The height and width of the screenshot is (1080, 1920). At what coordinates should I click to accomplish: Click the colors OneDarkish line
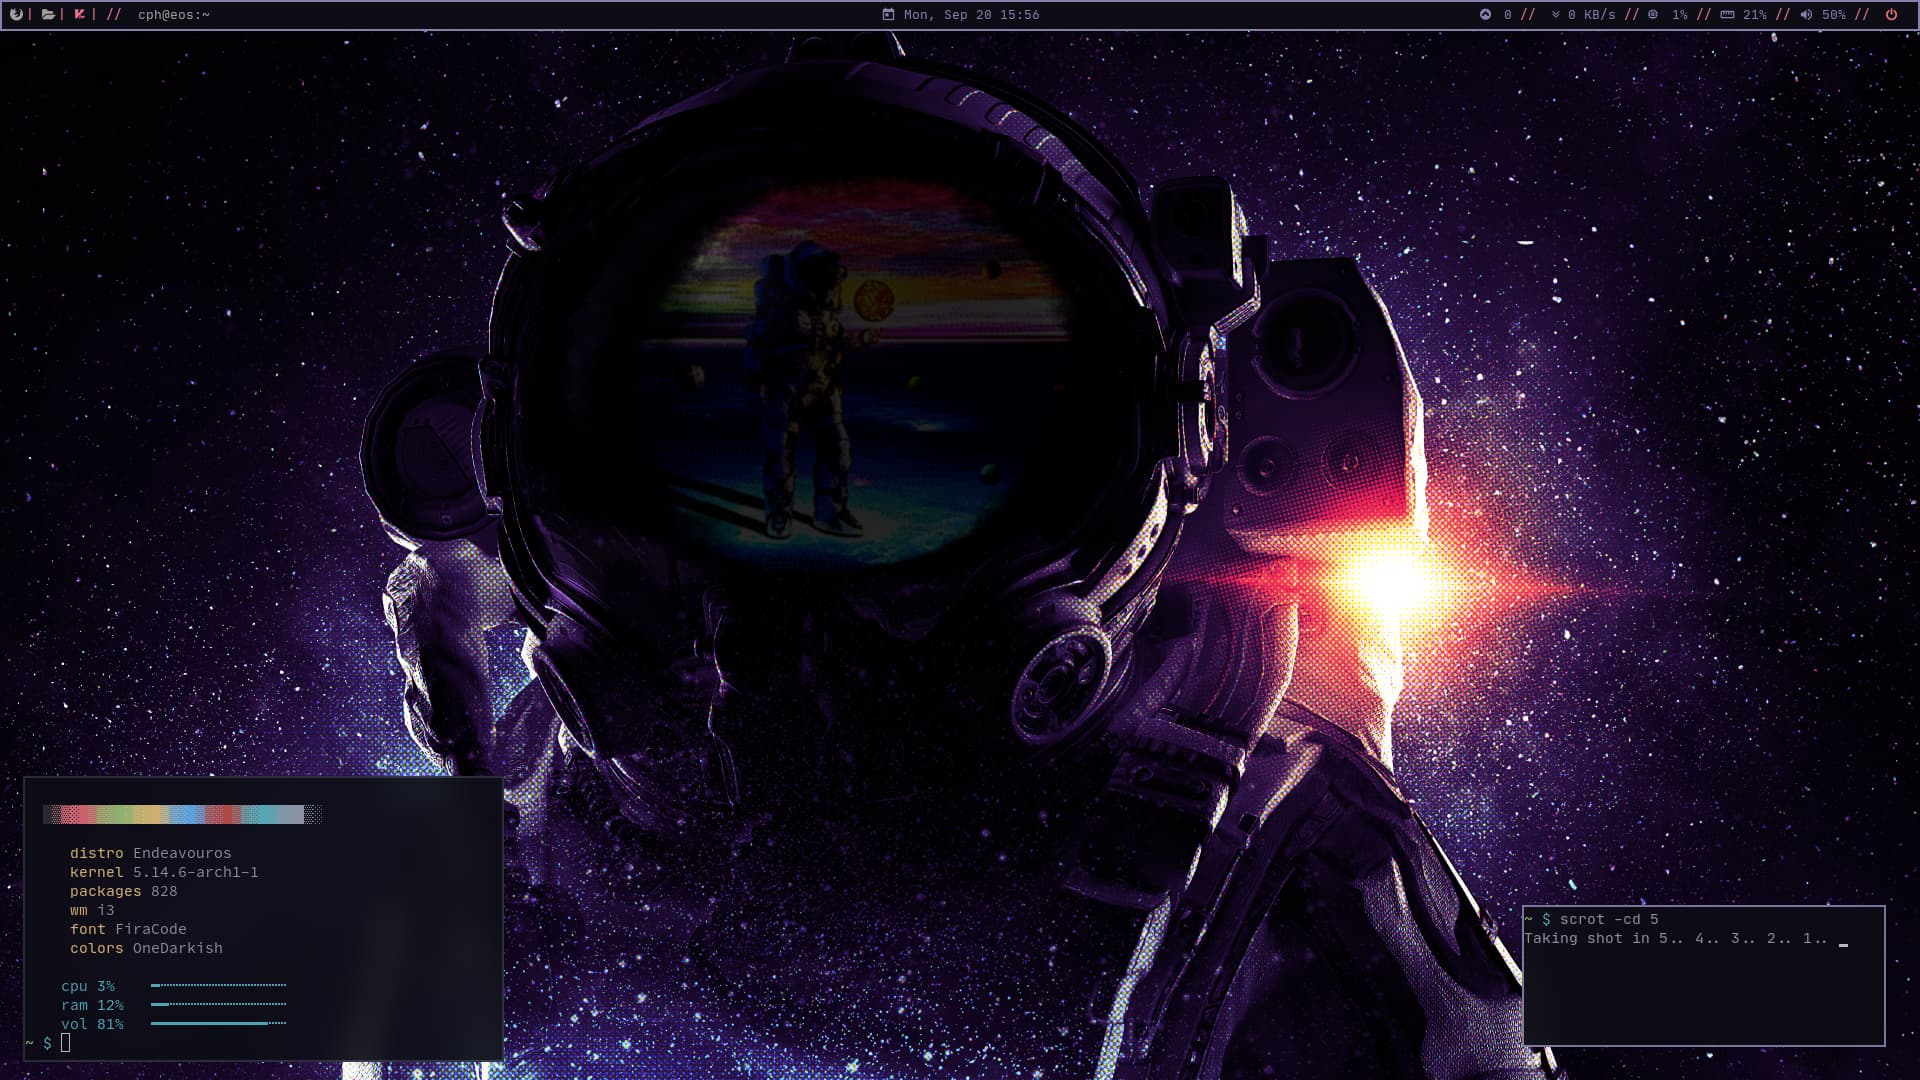[146, 948]
